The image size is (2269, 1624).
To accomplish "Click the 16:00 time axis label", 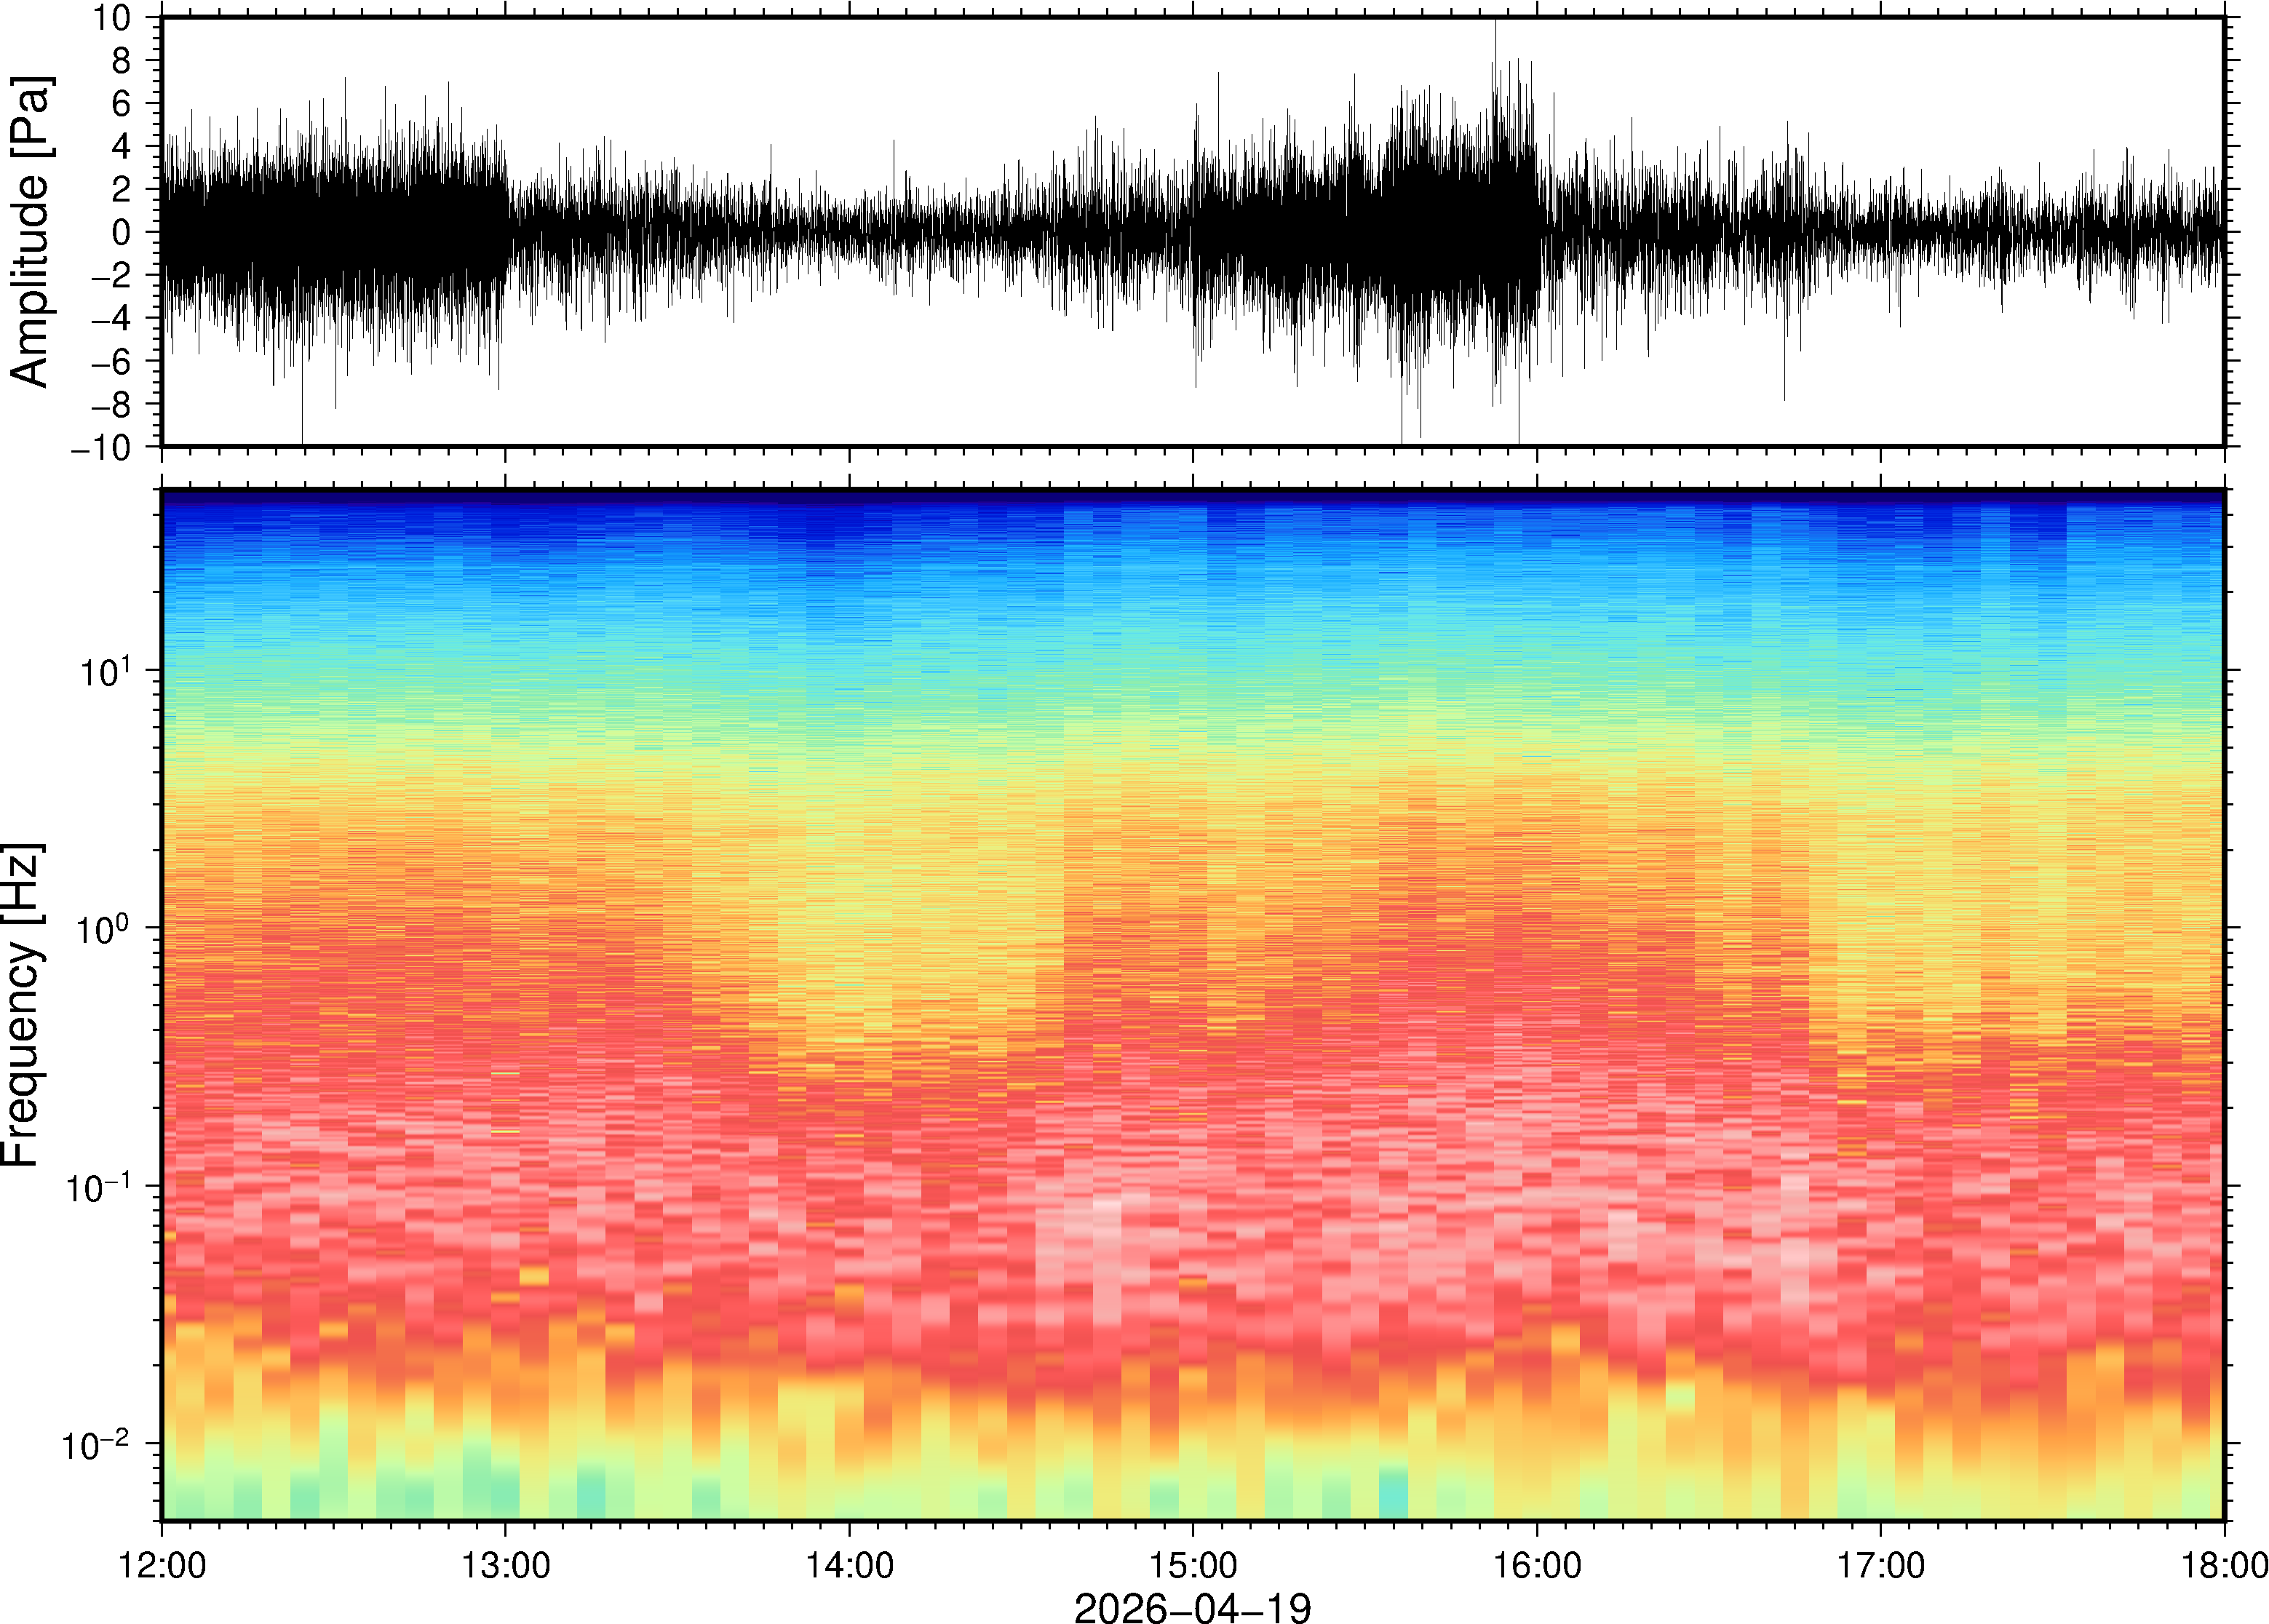I will coord(1537,1564).
